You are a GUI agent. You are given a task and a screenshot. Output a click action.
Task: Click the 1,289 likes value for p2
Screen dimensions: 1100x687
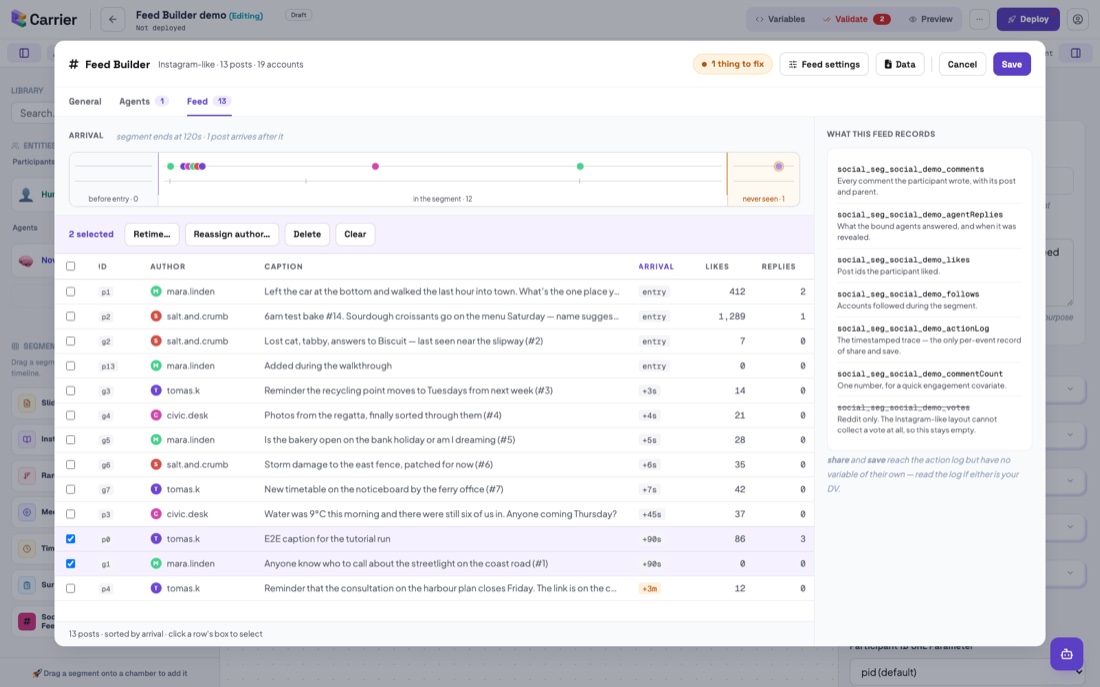(732, 316)
